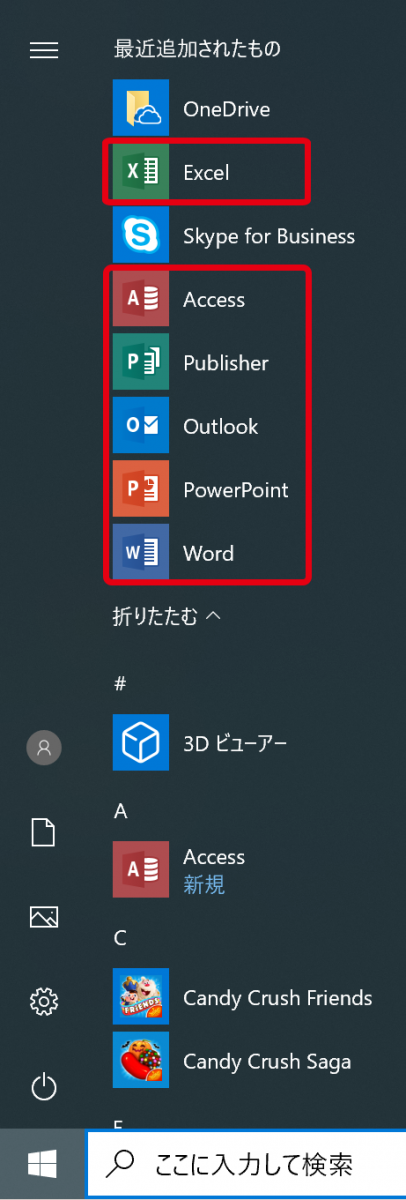Click the C letter group header
This screenshot has height=1200, width=406.
[120, 938]
